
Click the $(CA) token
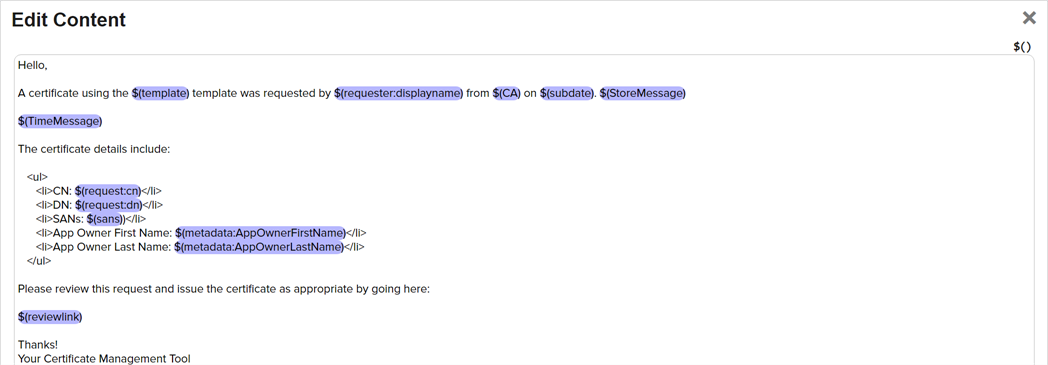(x=507, y=93)
